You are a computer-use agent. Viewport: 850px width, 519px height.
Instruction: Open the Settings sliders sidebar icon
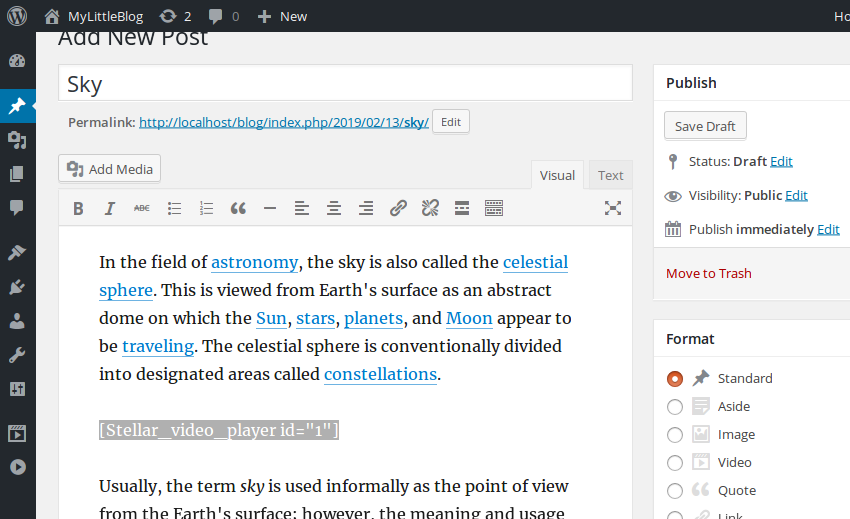click(17, 389)
